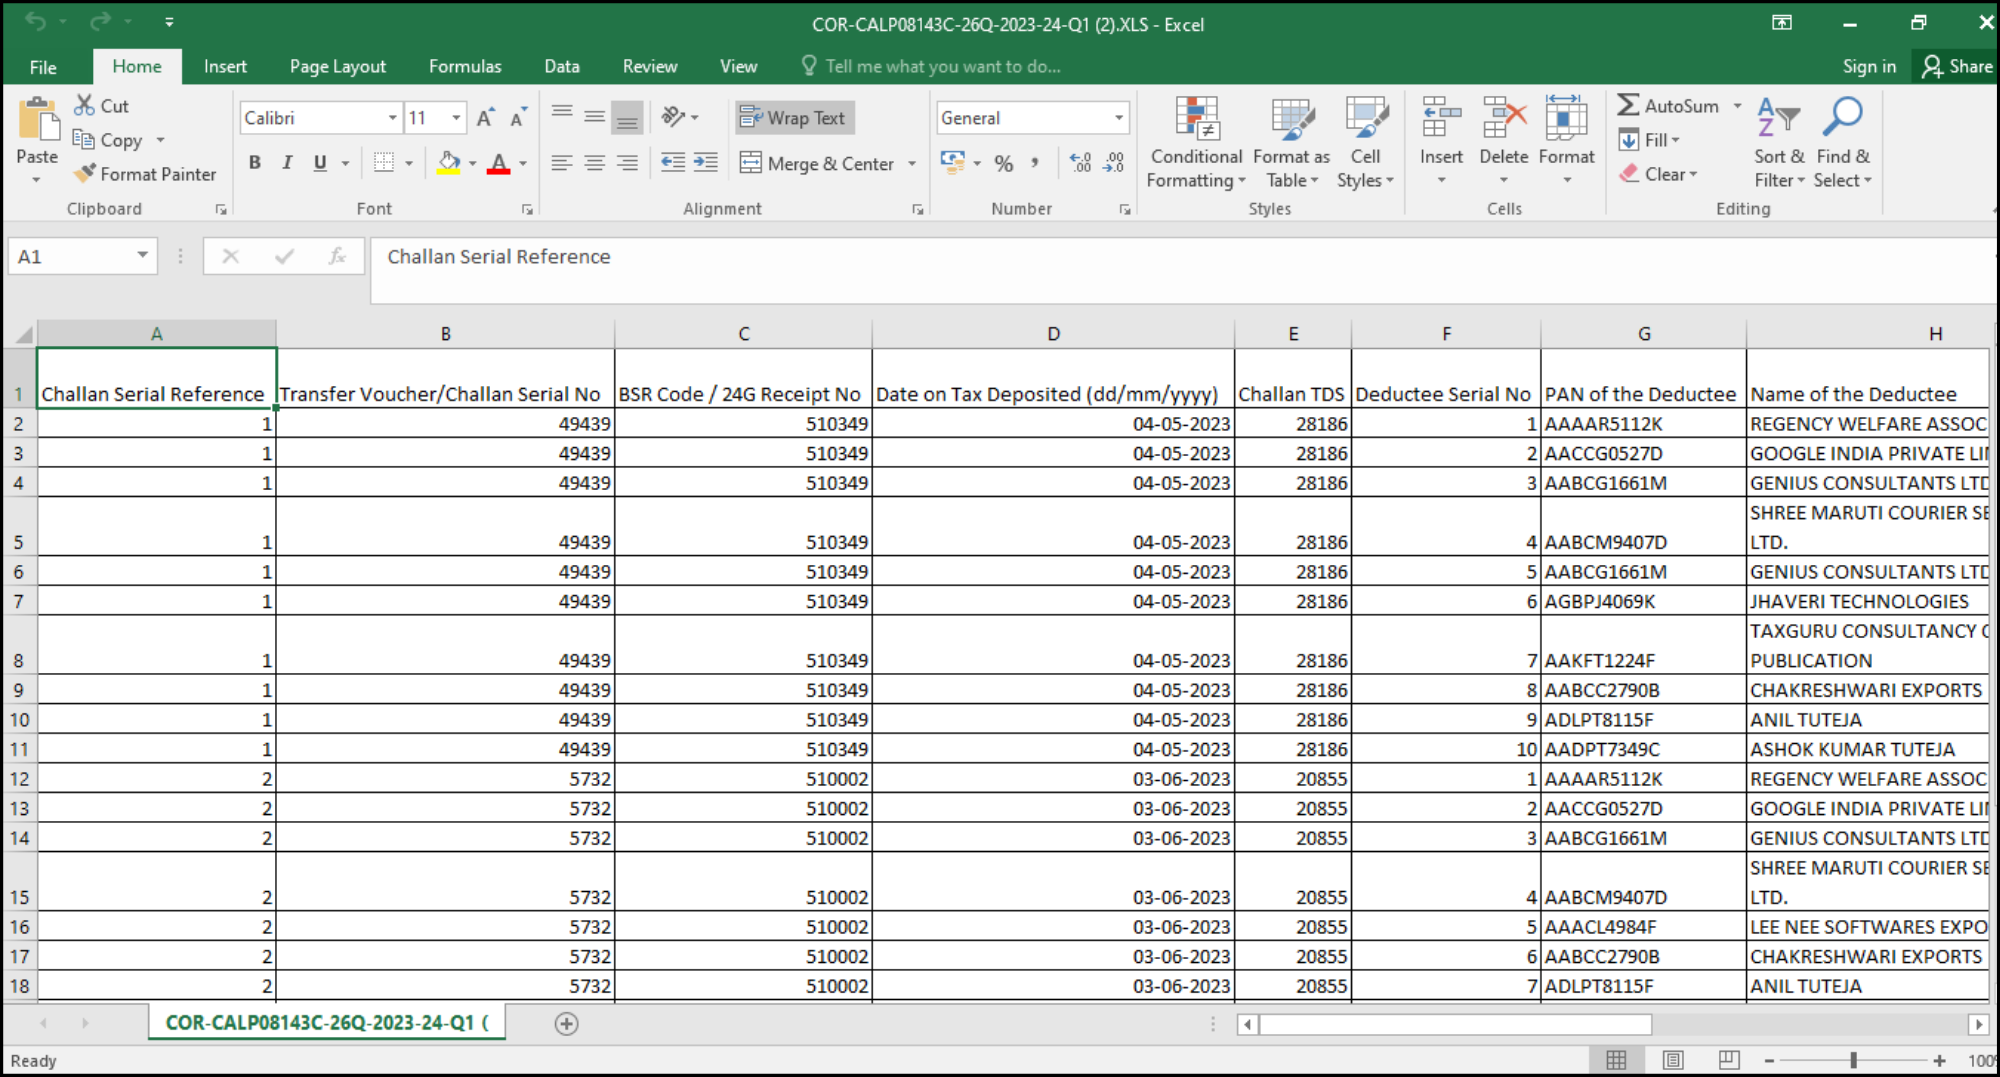
Task: Click Sign in link
Action: coord(1869,66)
